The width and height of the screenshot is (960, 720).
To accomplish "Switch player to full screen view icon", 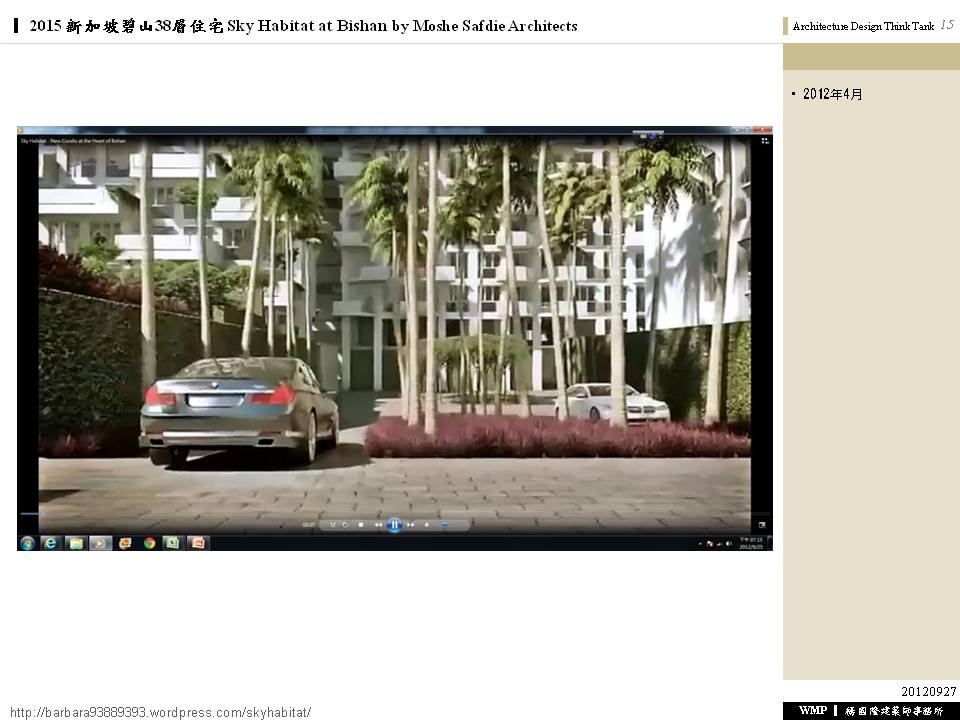I will coord(762,524).
